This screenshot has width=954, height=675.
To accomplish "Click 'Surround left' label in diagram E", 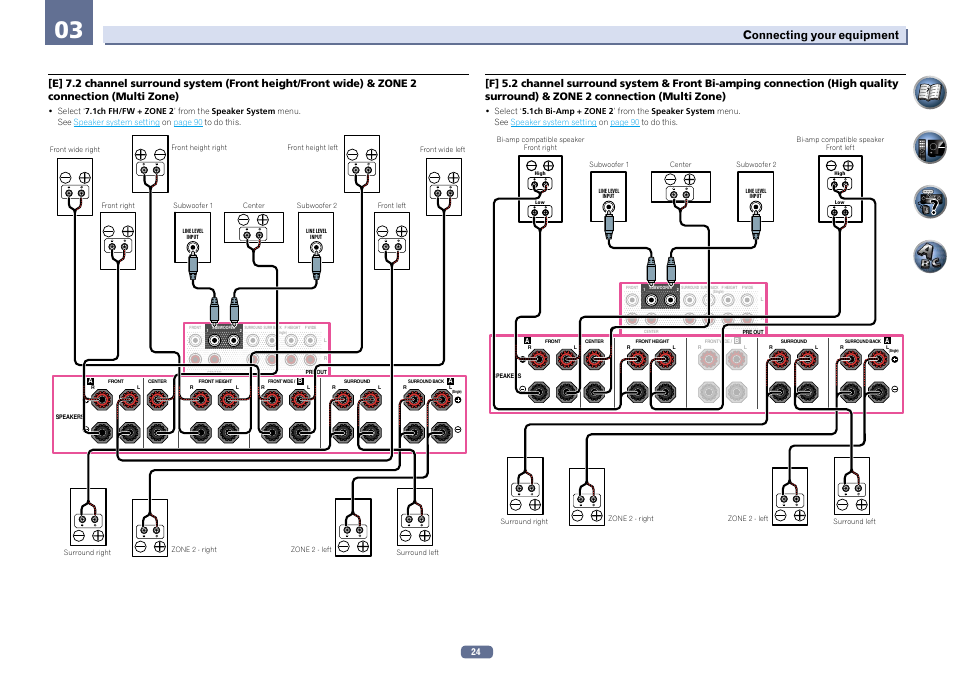I will pos(417,553).
